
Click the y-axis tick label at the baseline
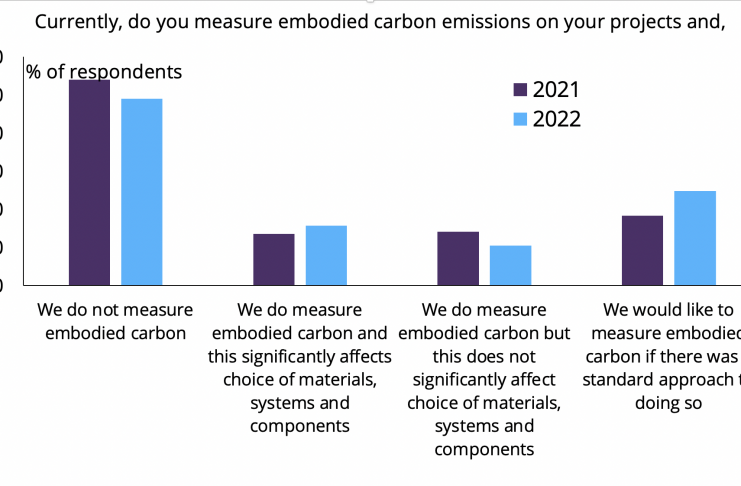click(x=2, y=285)
